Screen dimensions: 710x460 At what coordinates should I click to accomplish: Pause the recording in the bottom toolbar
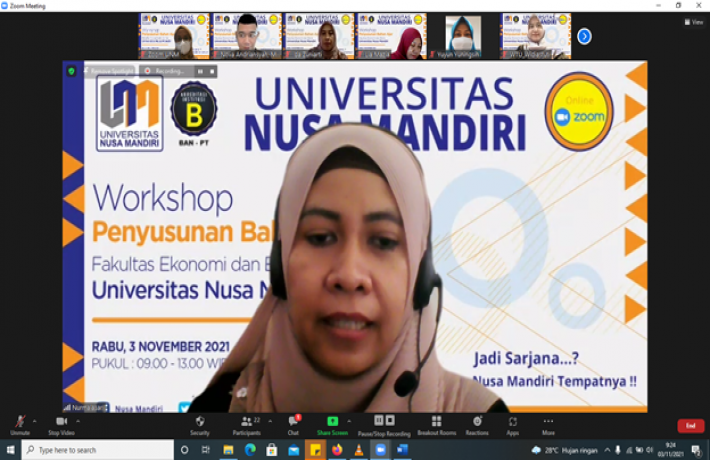click(x=379, y=421)
